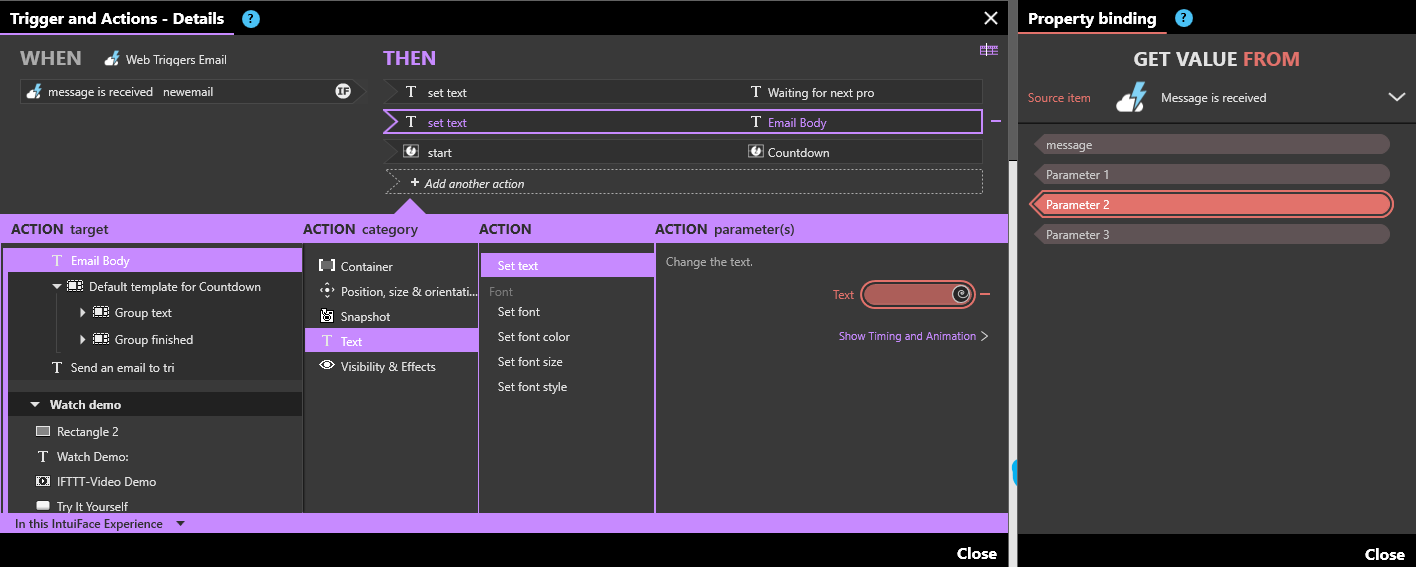Click the Position, size & orientation icon

(326, 291)
